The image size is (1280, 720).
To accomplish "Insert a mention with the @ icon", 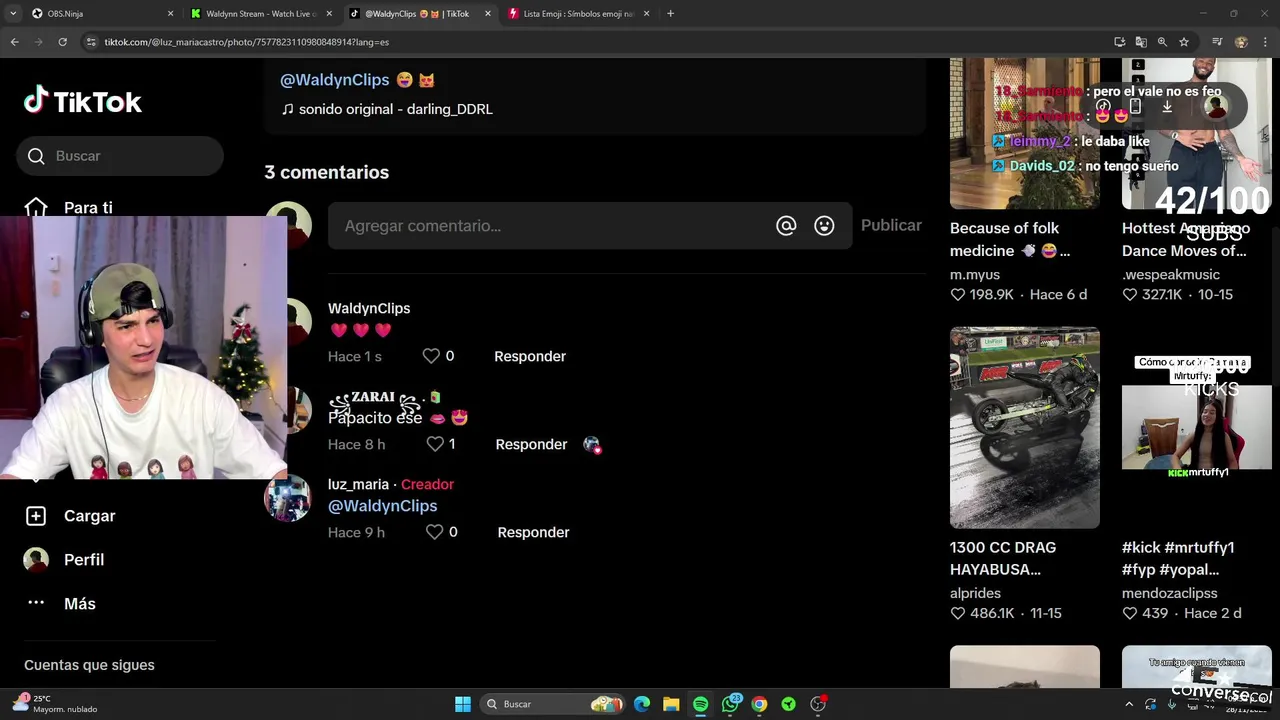I will 786,226.
